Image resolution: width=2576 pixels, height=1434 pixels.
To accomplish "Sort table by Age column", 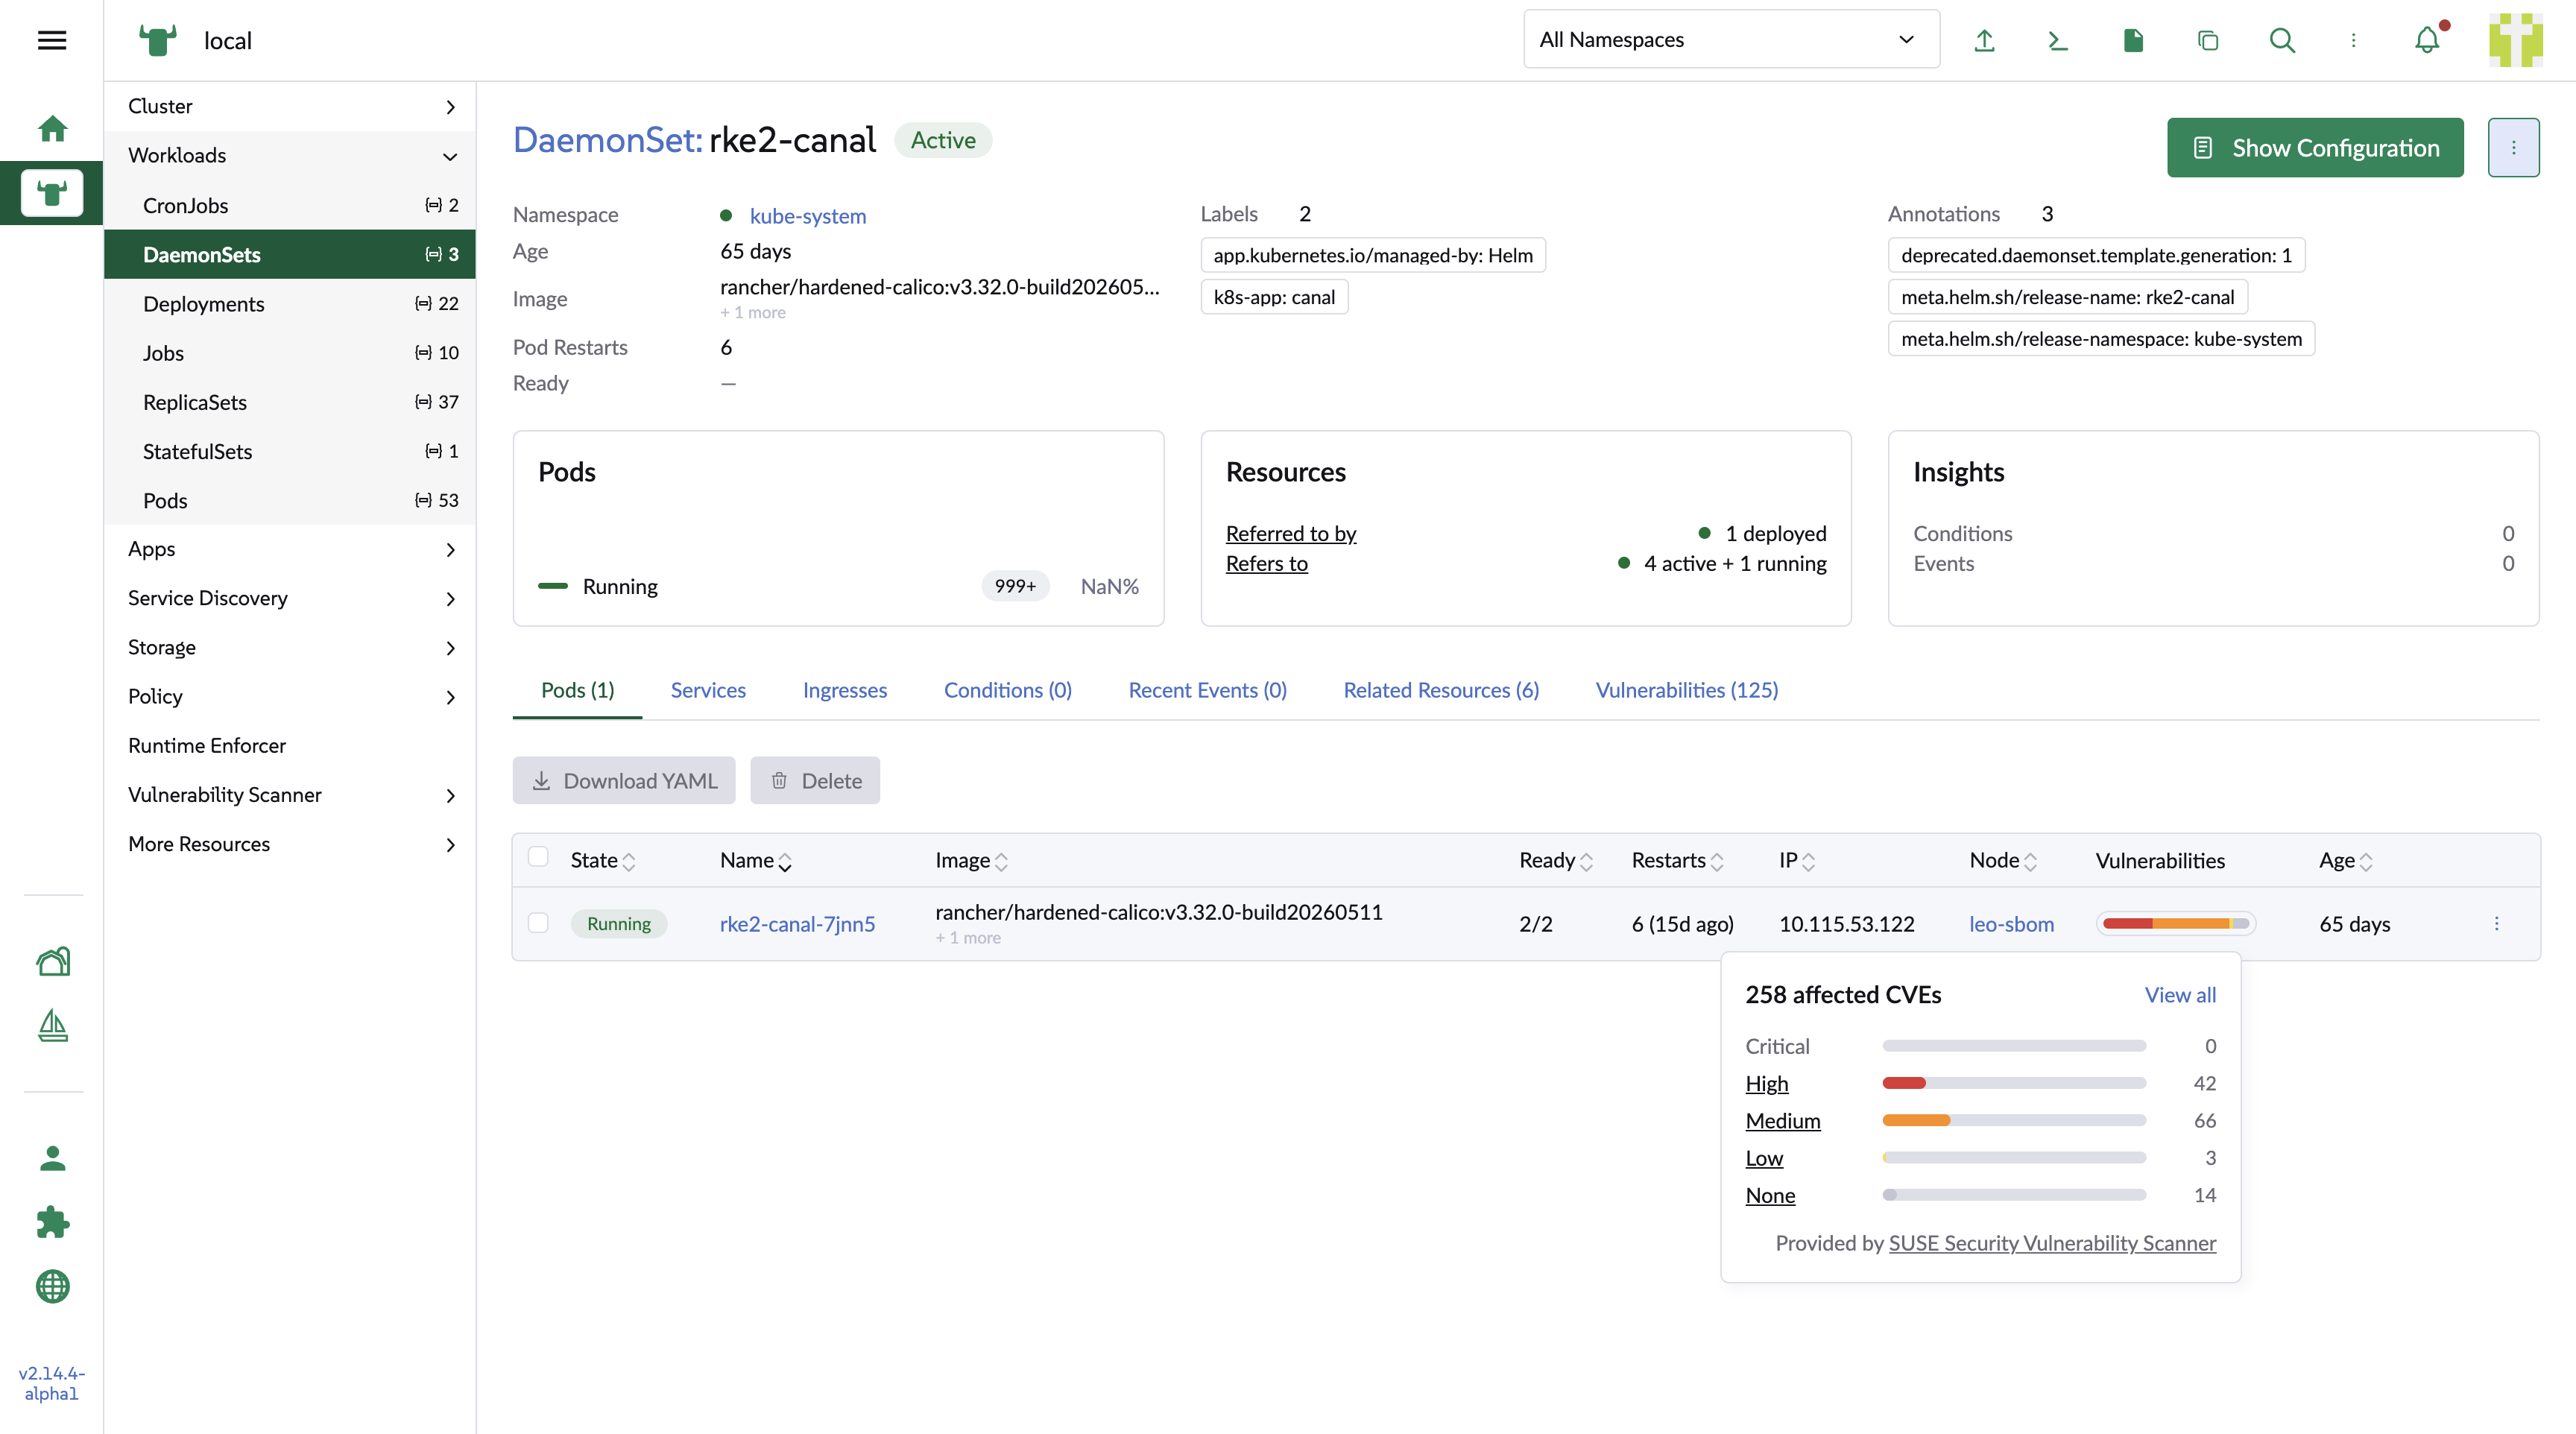I will coord(2346,860).
